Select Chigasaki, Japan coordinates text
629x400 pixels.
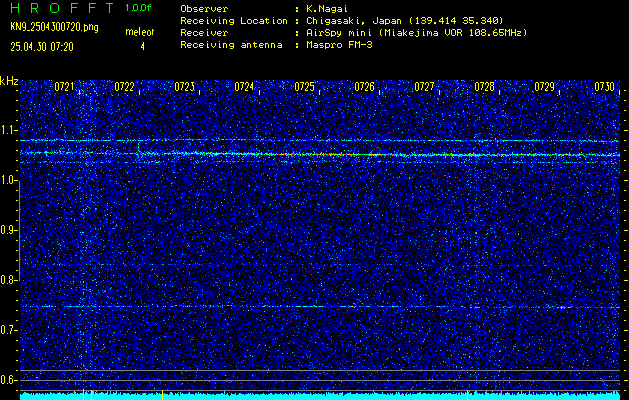point(403,21)
